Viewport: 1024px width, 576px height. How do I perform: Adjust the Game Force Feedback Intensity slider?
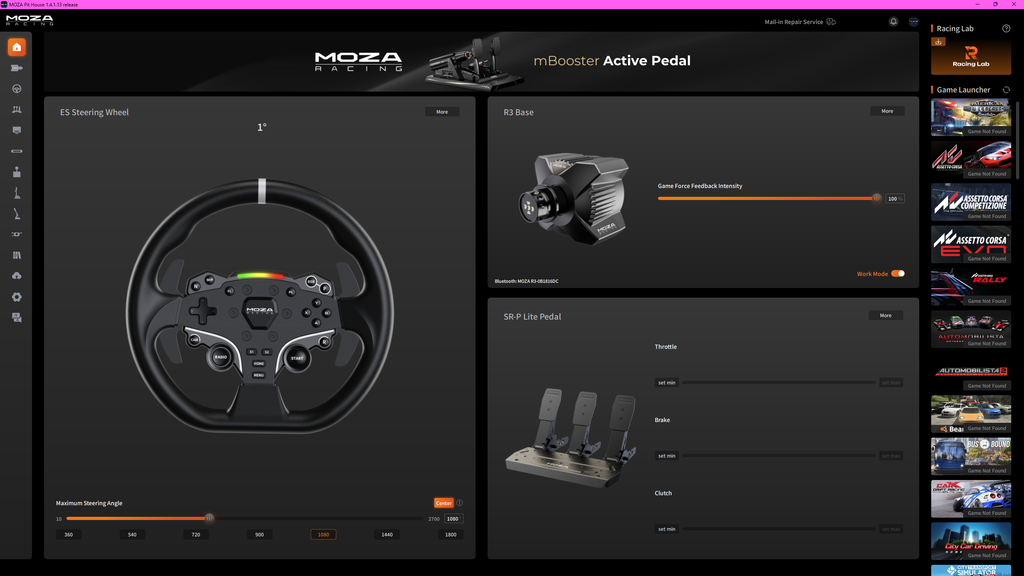[x=876, y=199]
